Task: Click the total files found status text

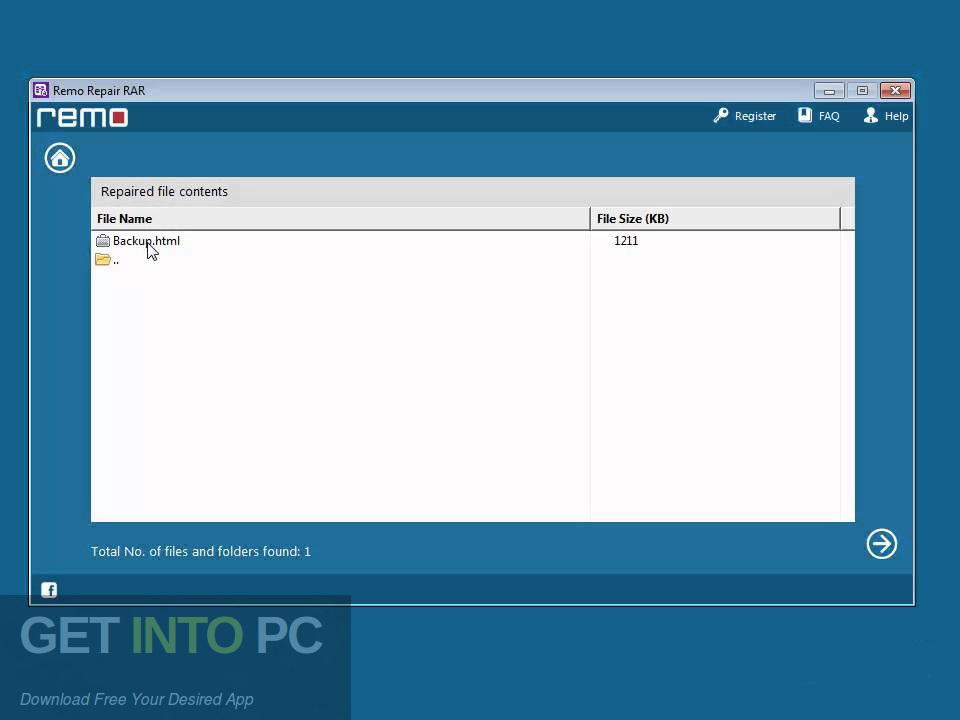Action: click(201, 552)
